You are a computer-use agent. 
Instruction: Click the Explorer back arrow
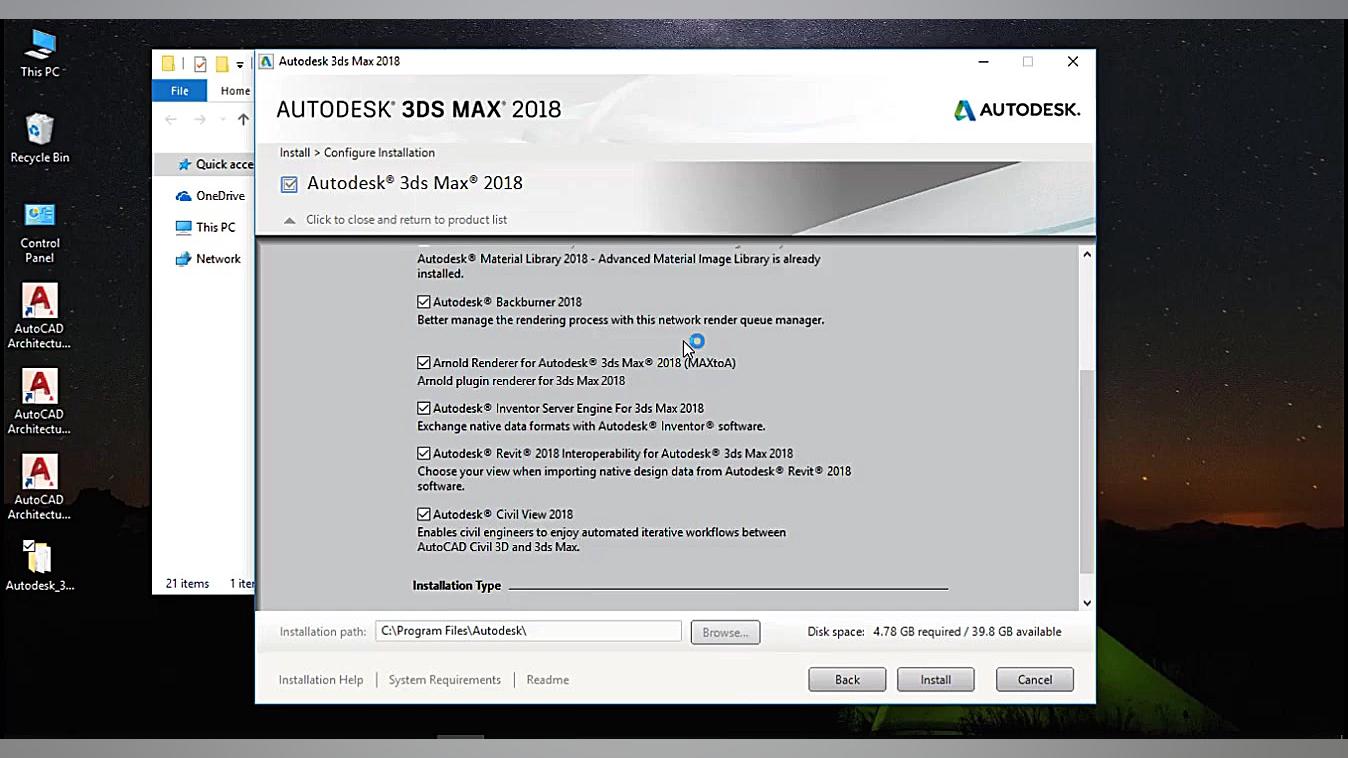click(x=171, y=119)
